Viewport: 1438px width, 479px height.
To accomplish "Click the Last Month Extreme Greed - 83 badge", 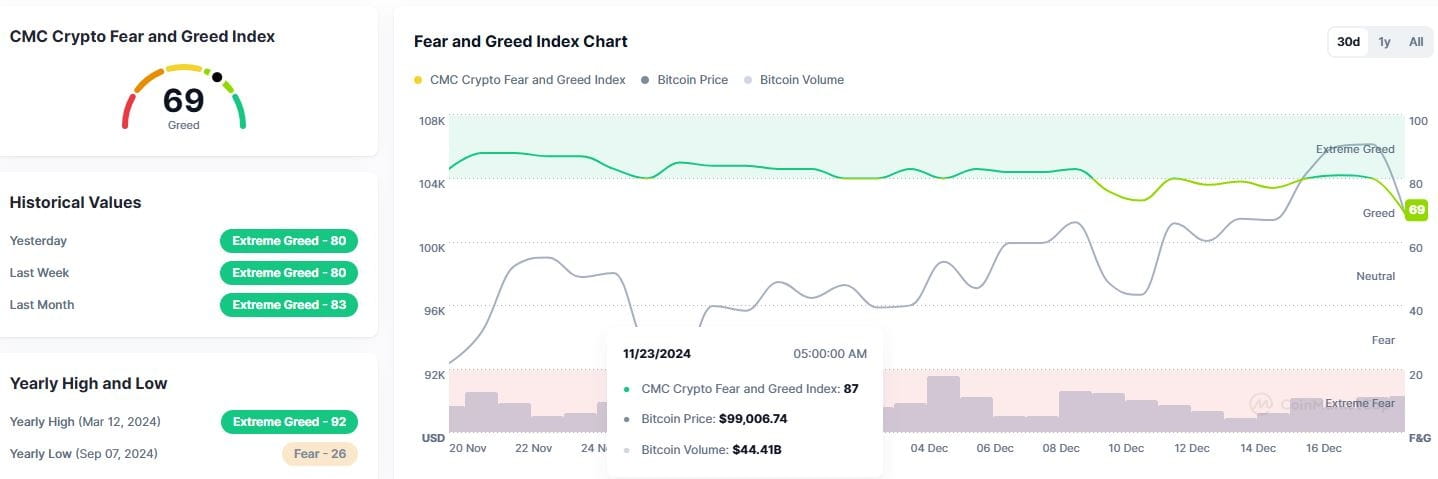I will click(x=288, y=305).
